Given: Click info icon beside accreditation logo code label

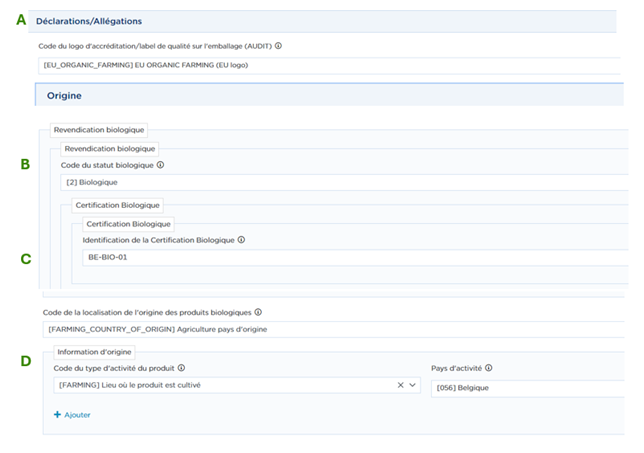Looking at the screenshot, I should coord(278,46).
